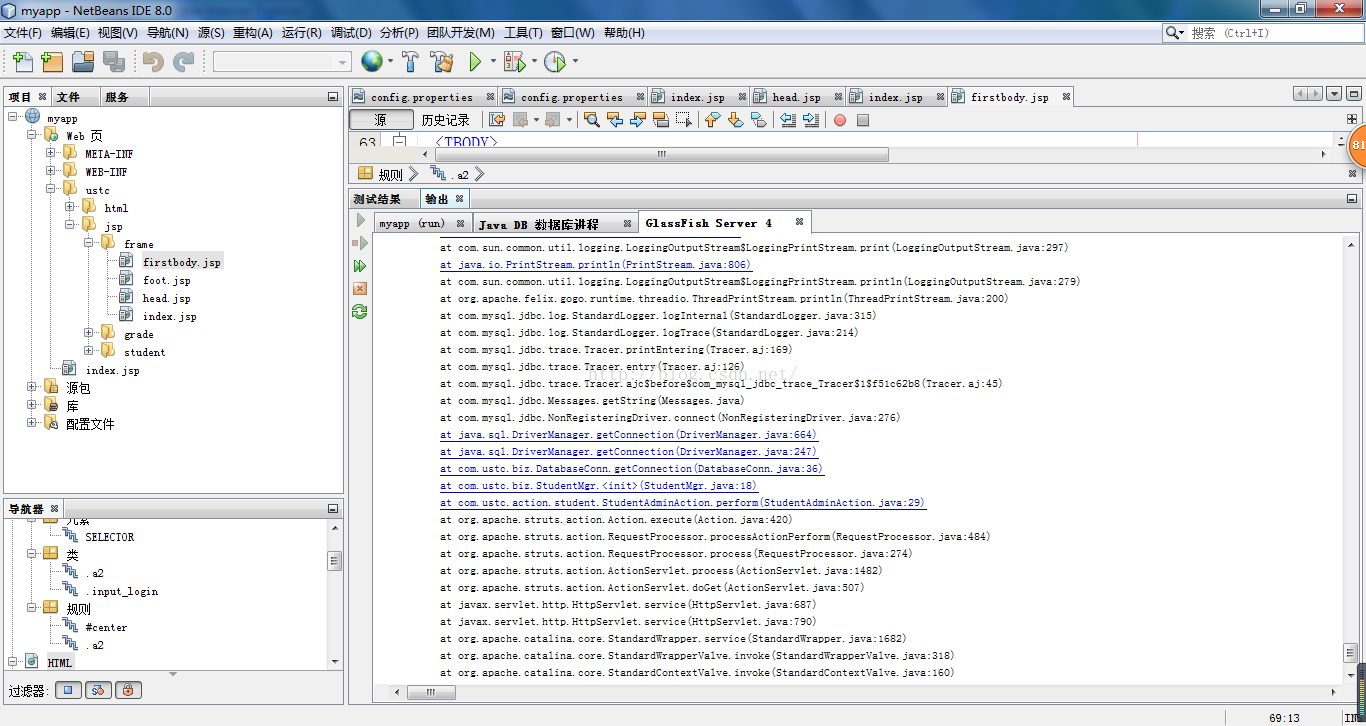Image resolution: width=1366 pixels, height=726 pixels.
Task: Switch to the head.jsp editor tab
Action: pyautogui.click(x=795, y=97)
